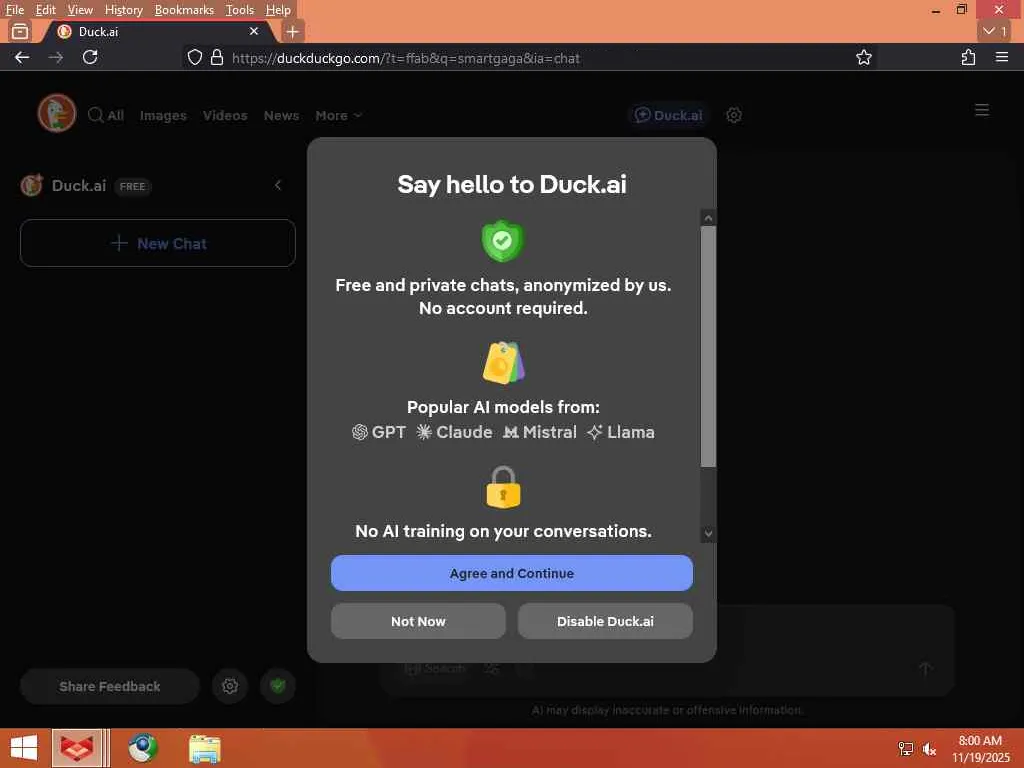Choose Not Now in the dialog

click(418, 621)
